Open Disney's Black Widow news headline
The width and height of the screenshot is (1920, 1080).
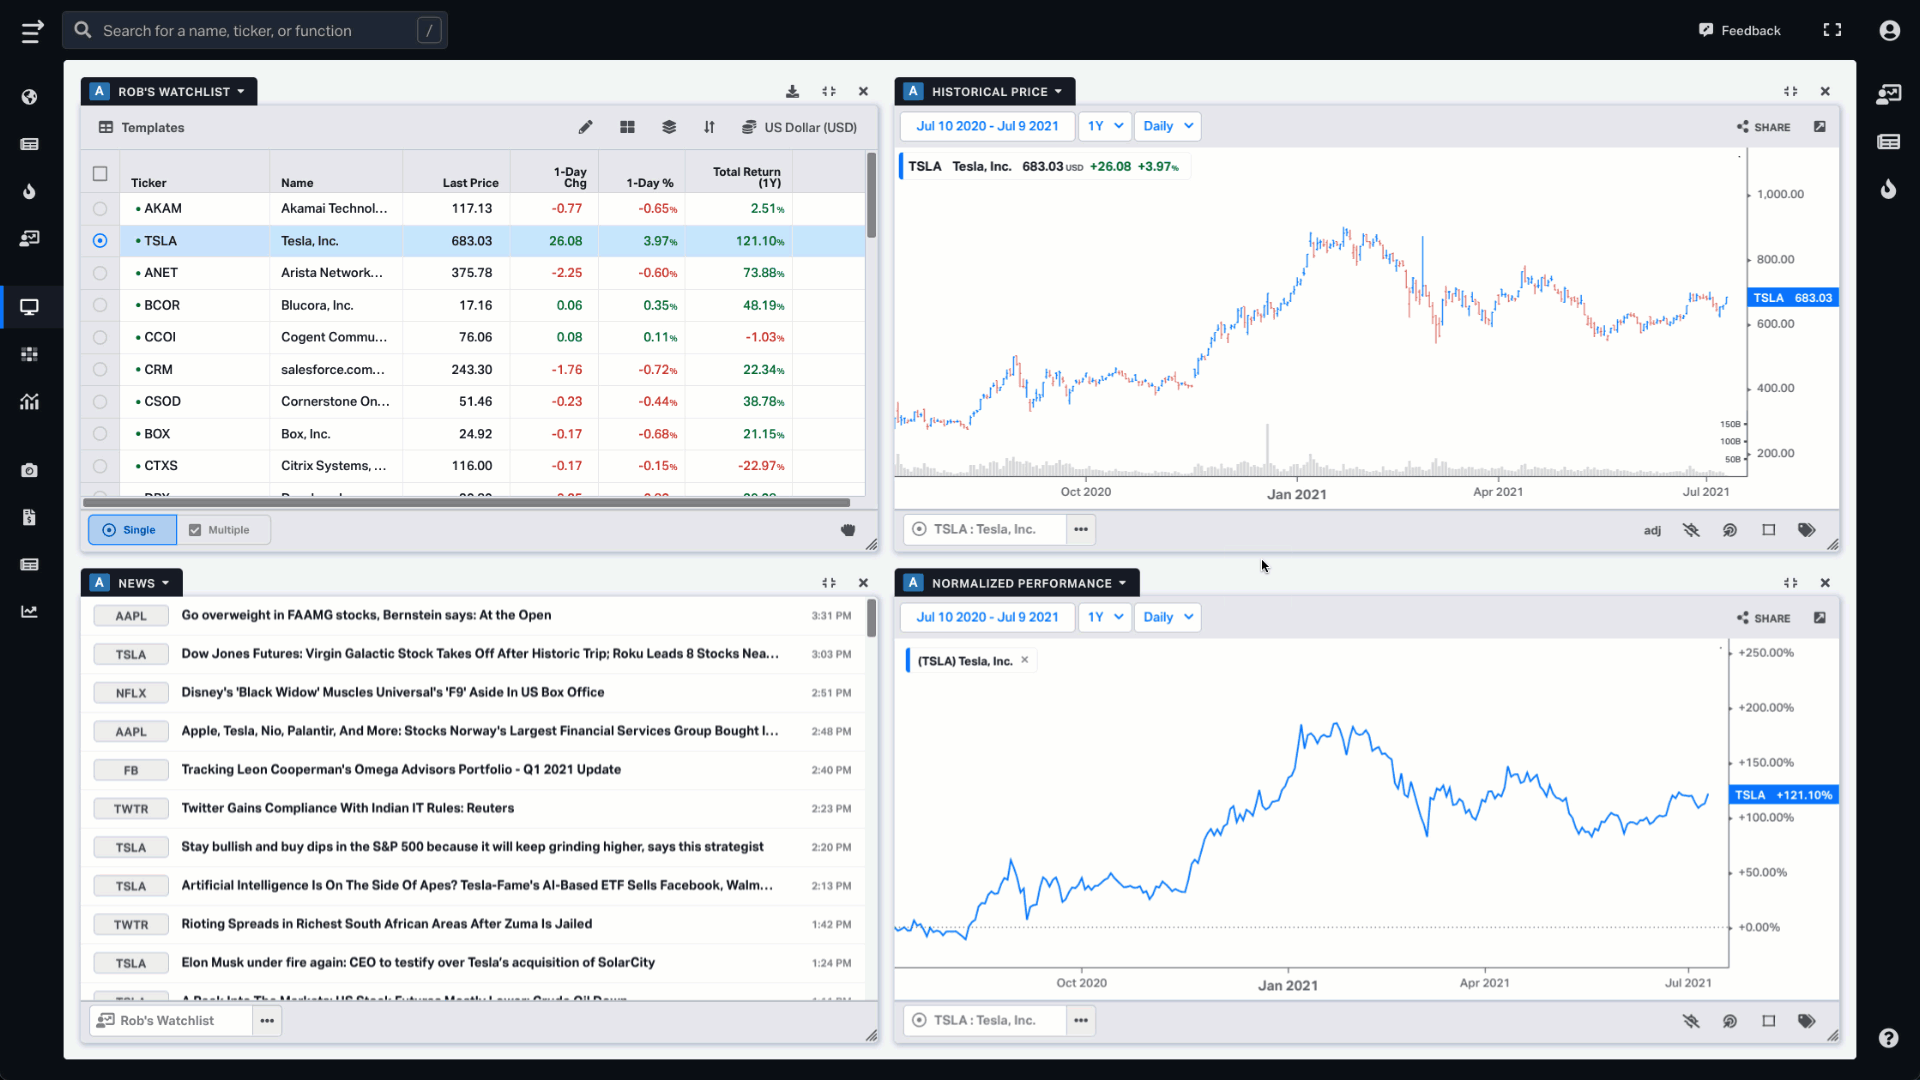[392, 692]
